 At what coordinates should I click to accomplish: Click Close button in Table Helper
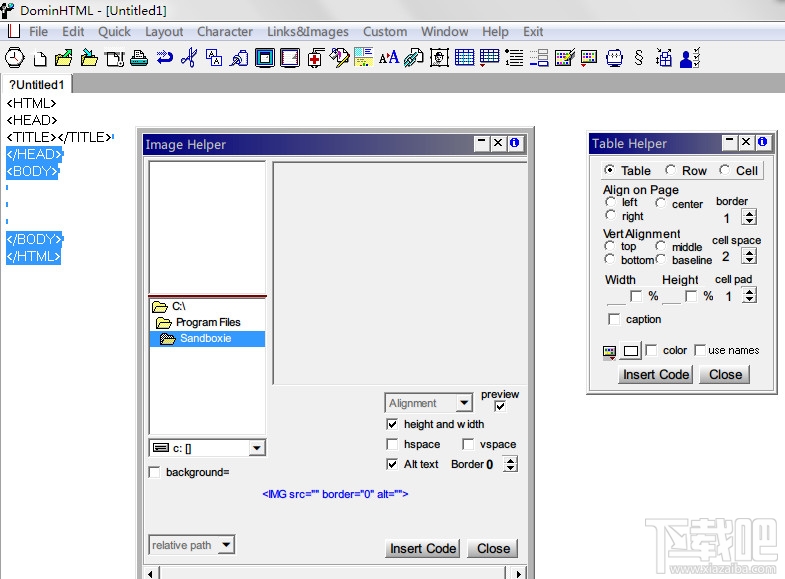coord(725,374)
